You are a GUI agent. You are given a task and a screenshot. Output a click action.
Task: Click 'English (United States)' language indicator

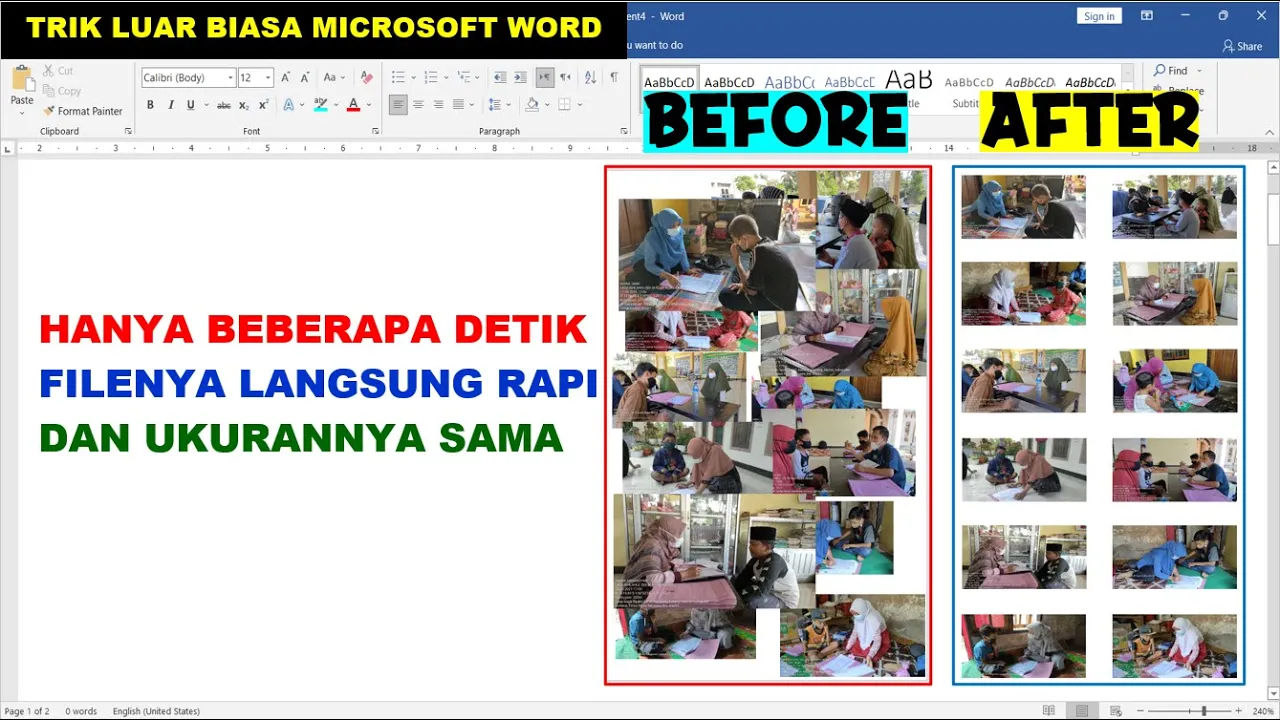coord(156,711)
